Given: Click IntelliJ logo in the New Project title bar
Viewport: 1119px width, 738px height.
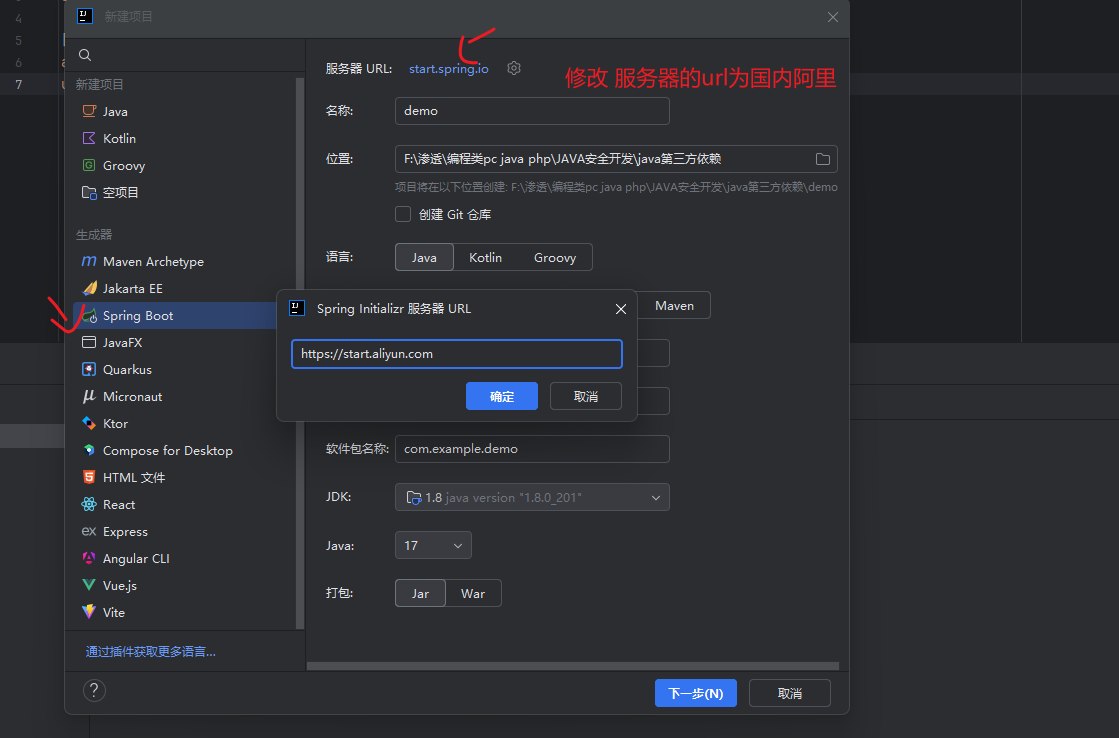Looking at the screenshot, I should coord(85,16).
